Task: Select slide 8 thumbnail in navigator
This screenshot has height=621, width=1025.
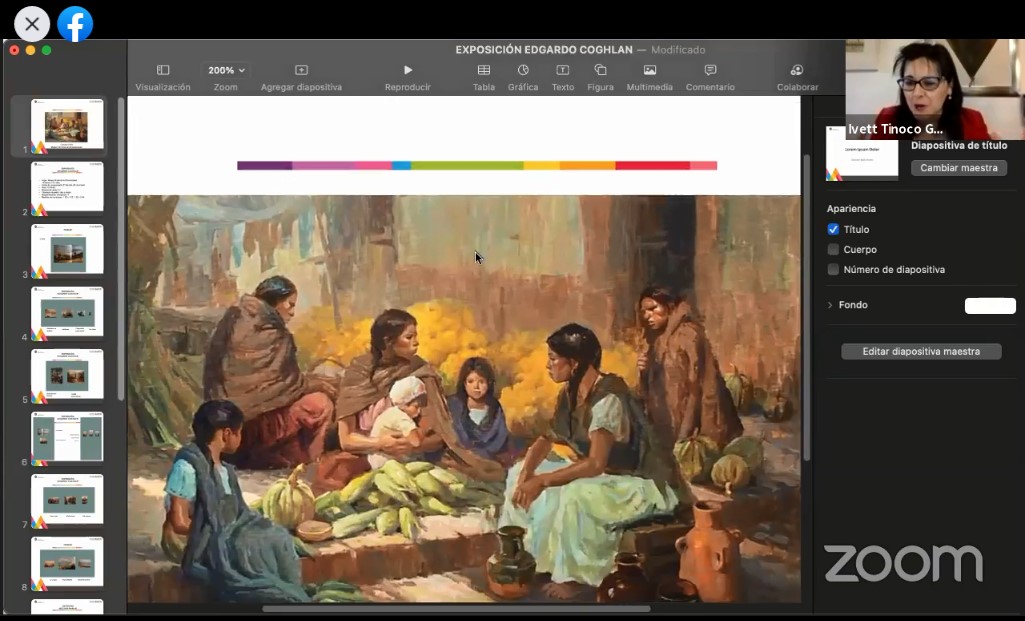Action: (x=67, y=562)
